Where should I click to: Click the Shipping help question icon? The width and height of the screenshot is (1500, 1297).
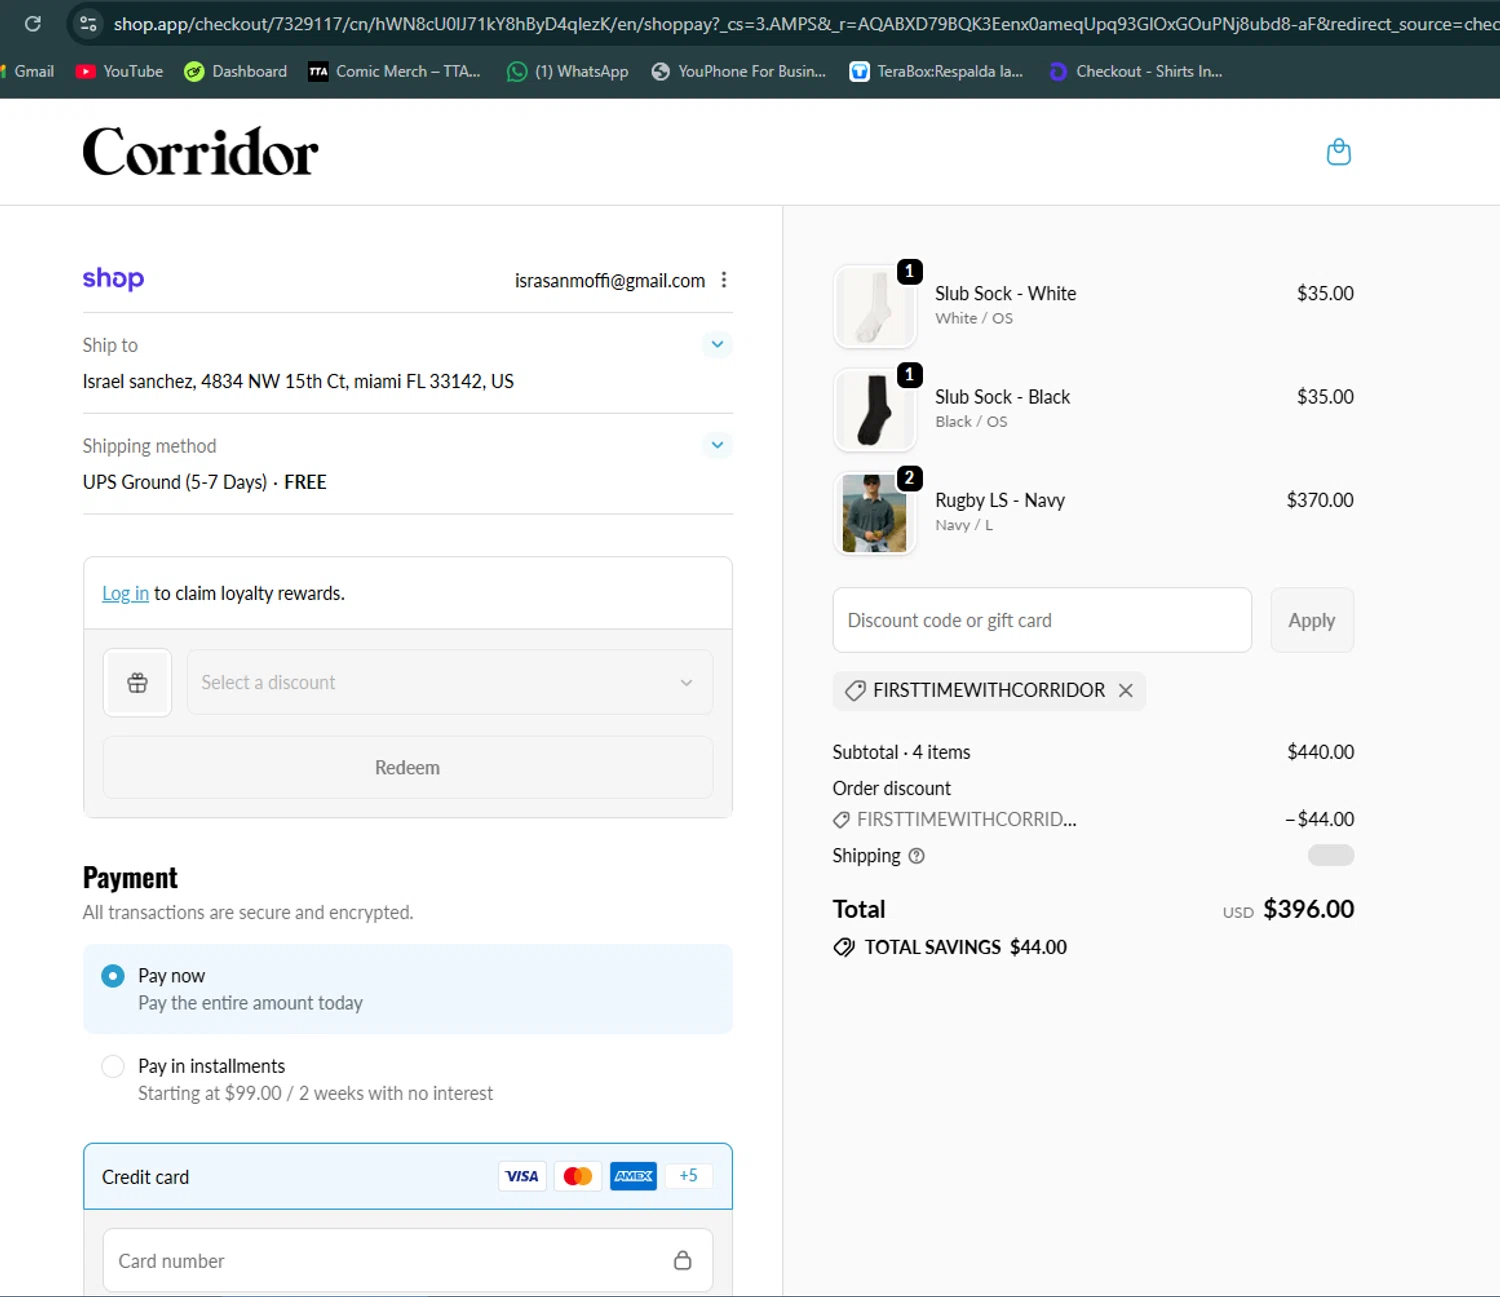coord(916,856)
